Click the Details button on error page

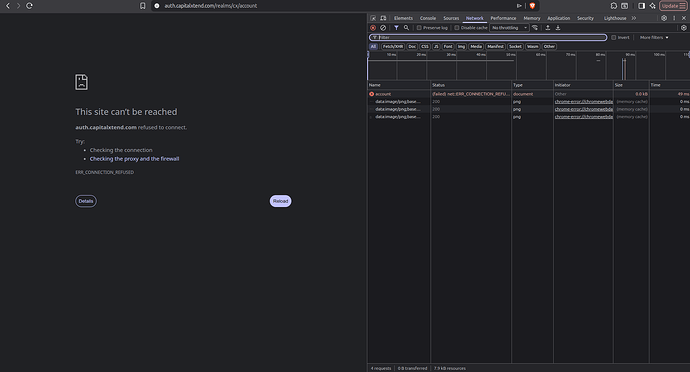[x=86, y=201]
